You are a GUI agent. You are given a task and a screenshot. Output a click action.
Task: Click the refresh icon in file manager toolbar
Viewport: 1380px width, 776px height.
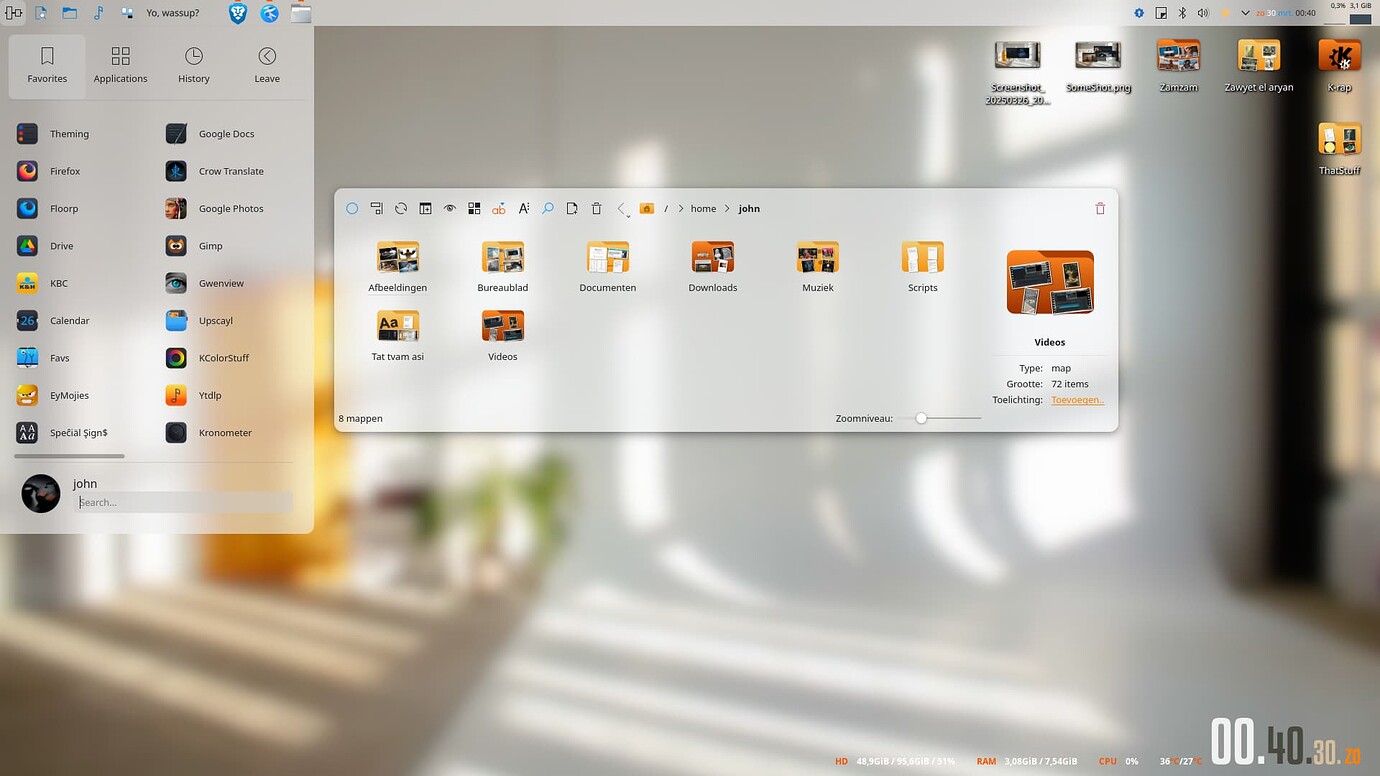point(401,208)
